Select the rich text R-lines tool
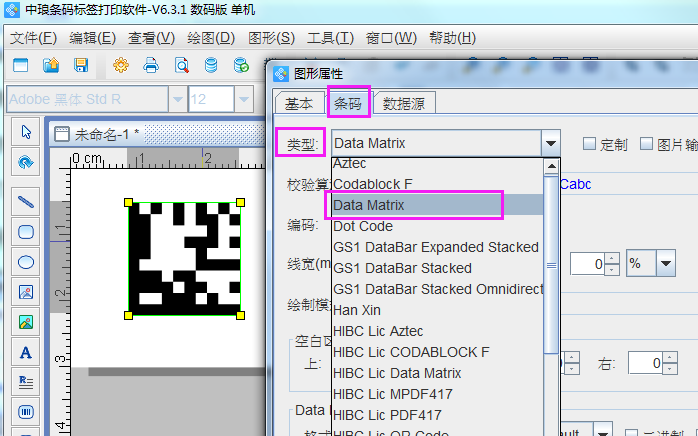 pyautogui.click(x=26, y=382)
